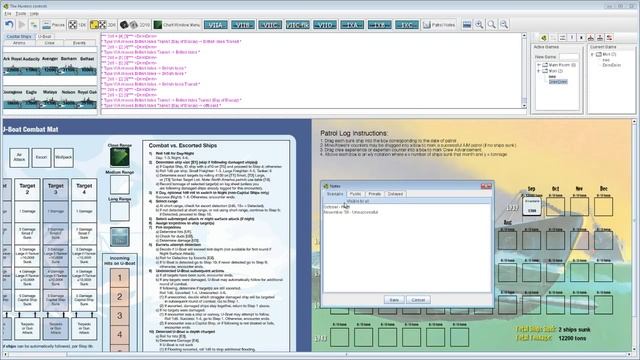Image resolution: width=640 pixels, height=360 pixels.
Task: Click incoming hit box number 3
Action: pyautogui.click(x=120, y=316)
